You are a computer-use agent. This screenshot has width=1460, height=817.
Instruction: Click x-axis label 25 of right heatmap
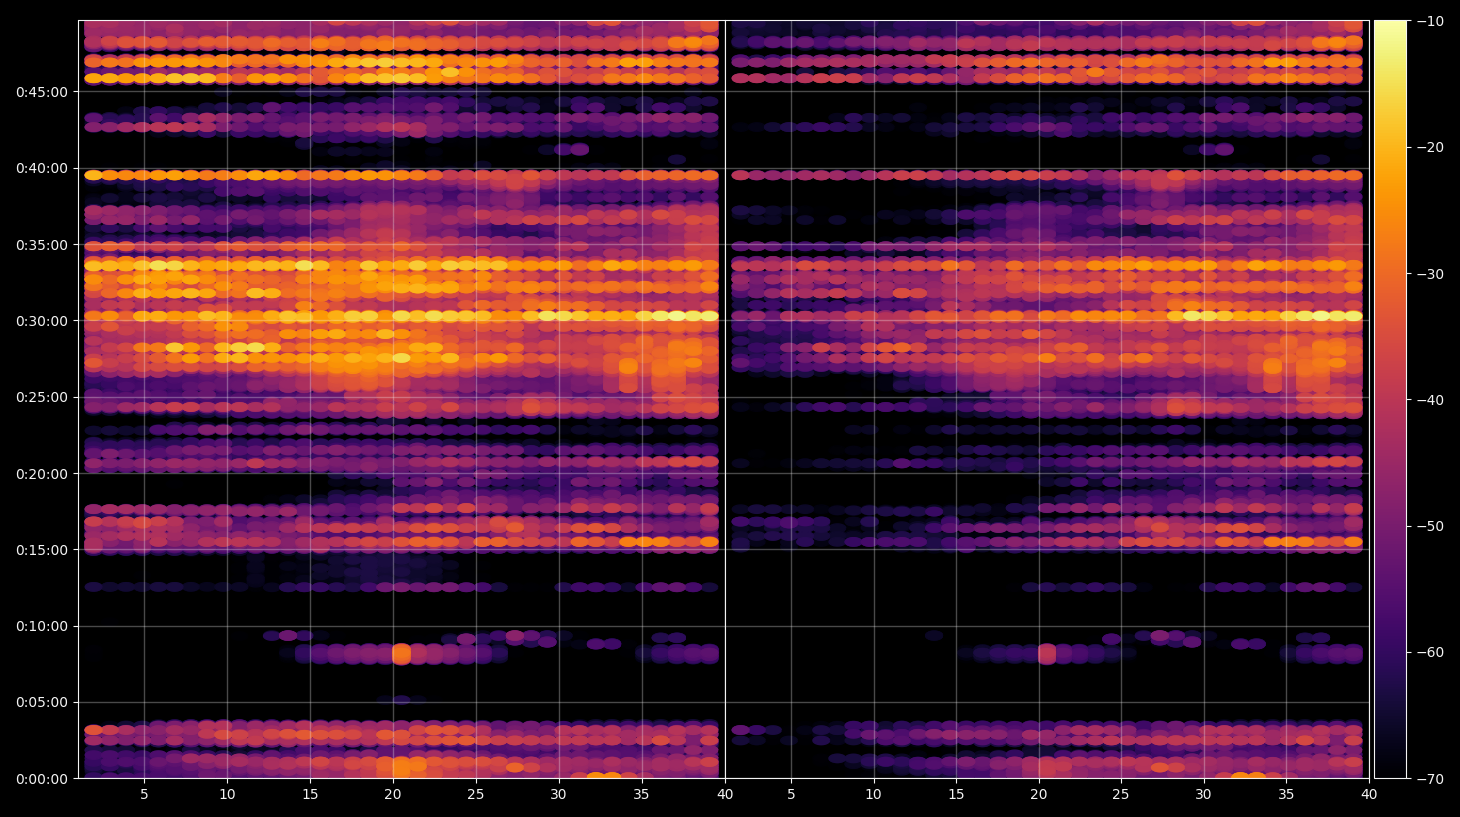1121,795
